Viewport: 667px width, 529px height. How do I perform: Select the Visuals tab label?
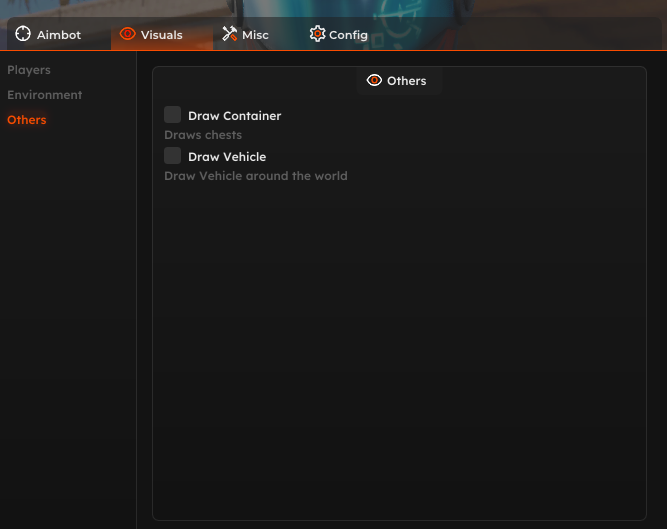[161, 35]
